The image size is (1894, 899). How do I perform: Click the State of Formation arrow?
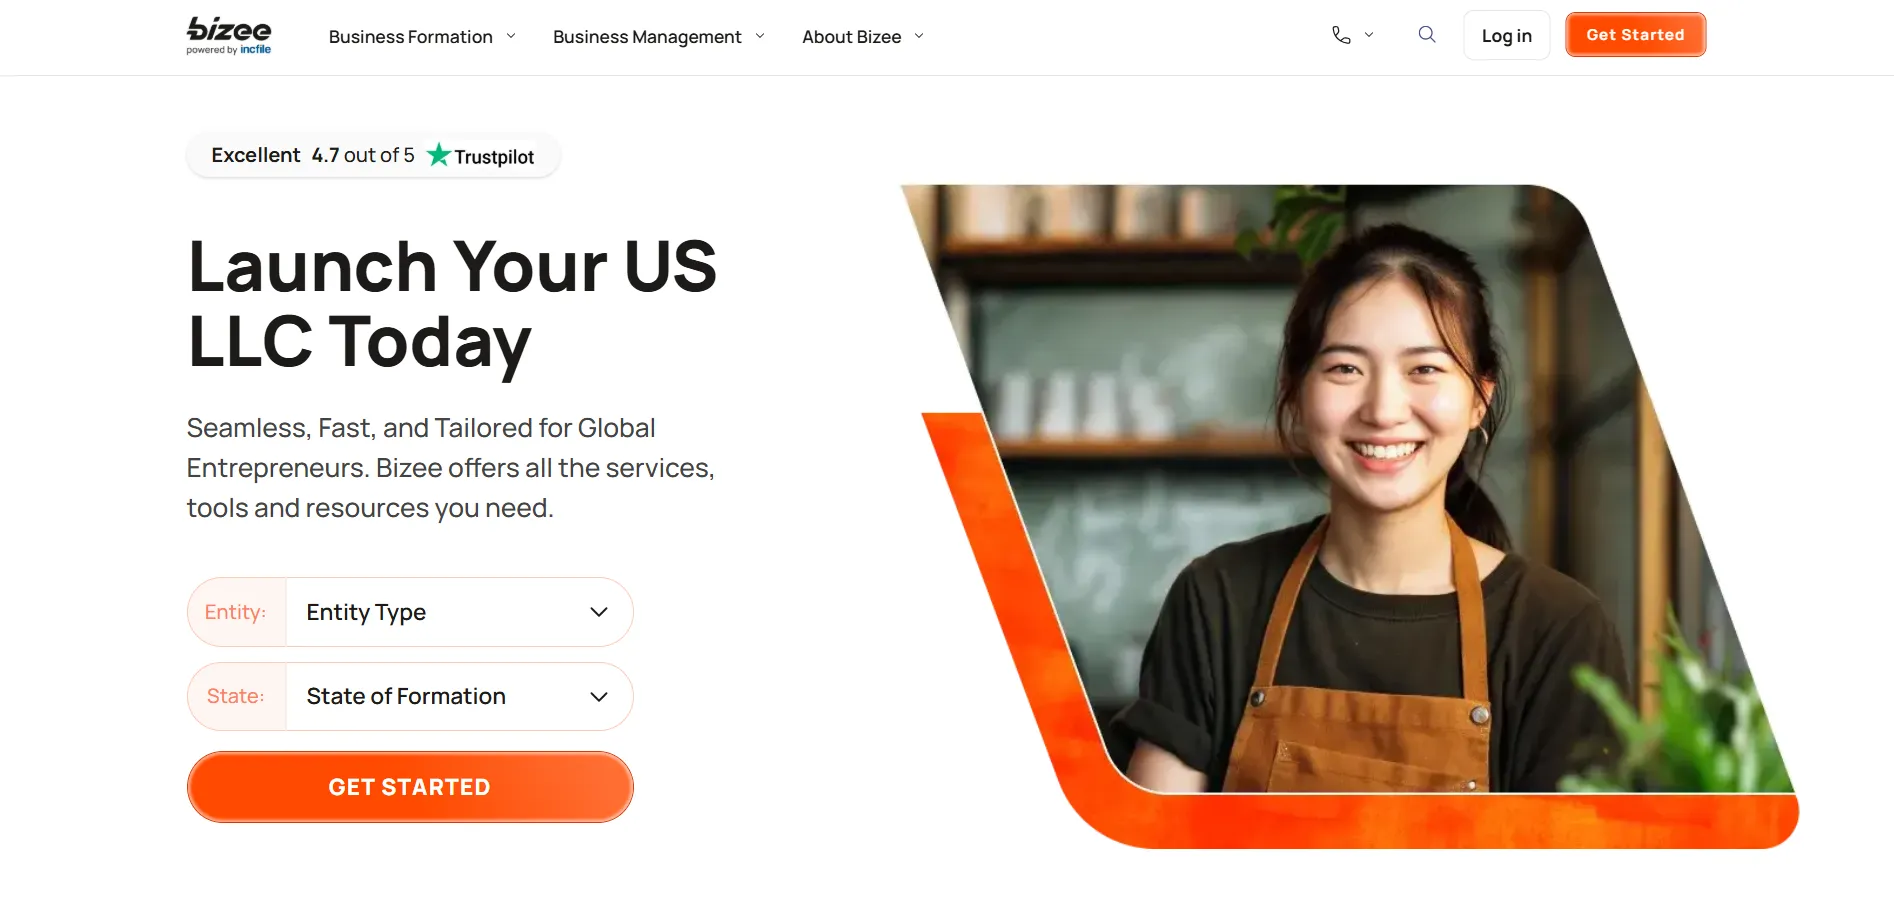pyautogui.click(x=599, y=697)
